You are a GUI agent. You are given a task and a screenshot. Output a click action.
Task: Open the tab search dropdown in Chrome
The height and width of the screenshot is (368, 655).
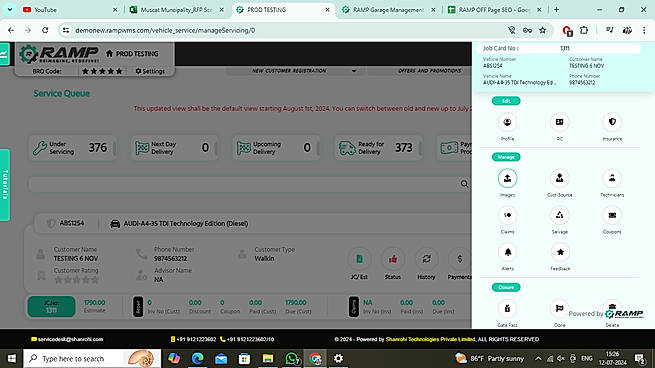[x=10, y=10]
